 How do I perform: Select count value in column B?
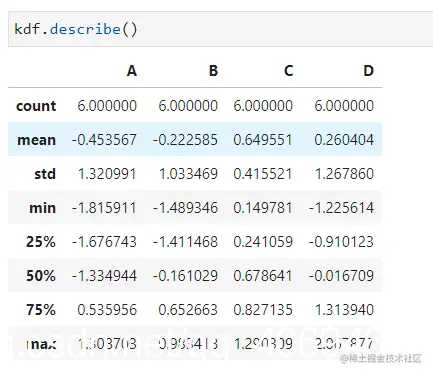[188, 106]
